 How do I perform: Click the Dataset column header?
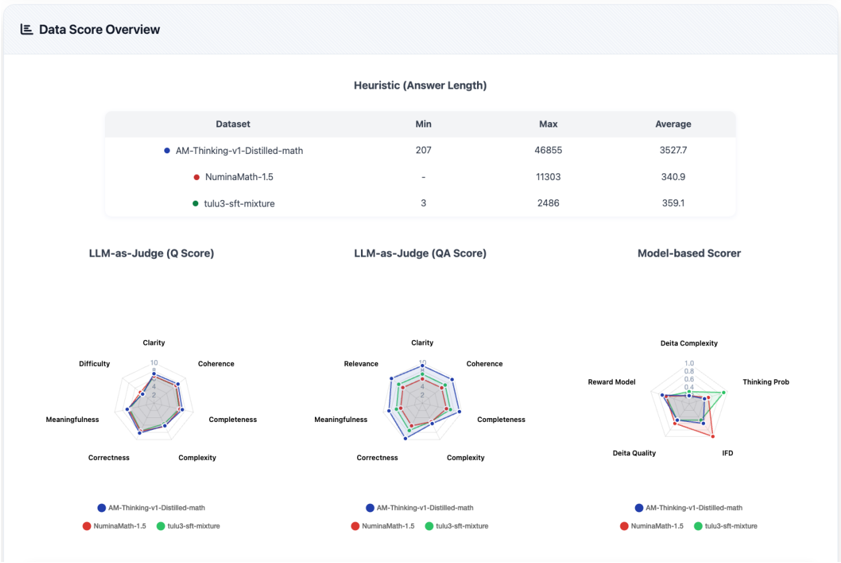[x=233, y=124]
